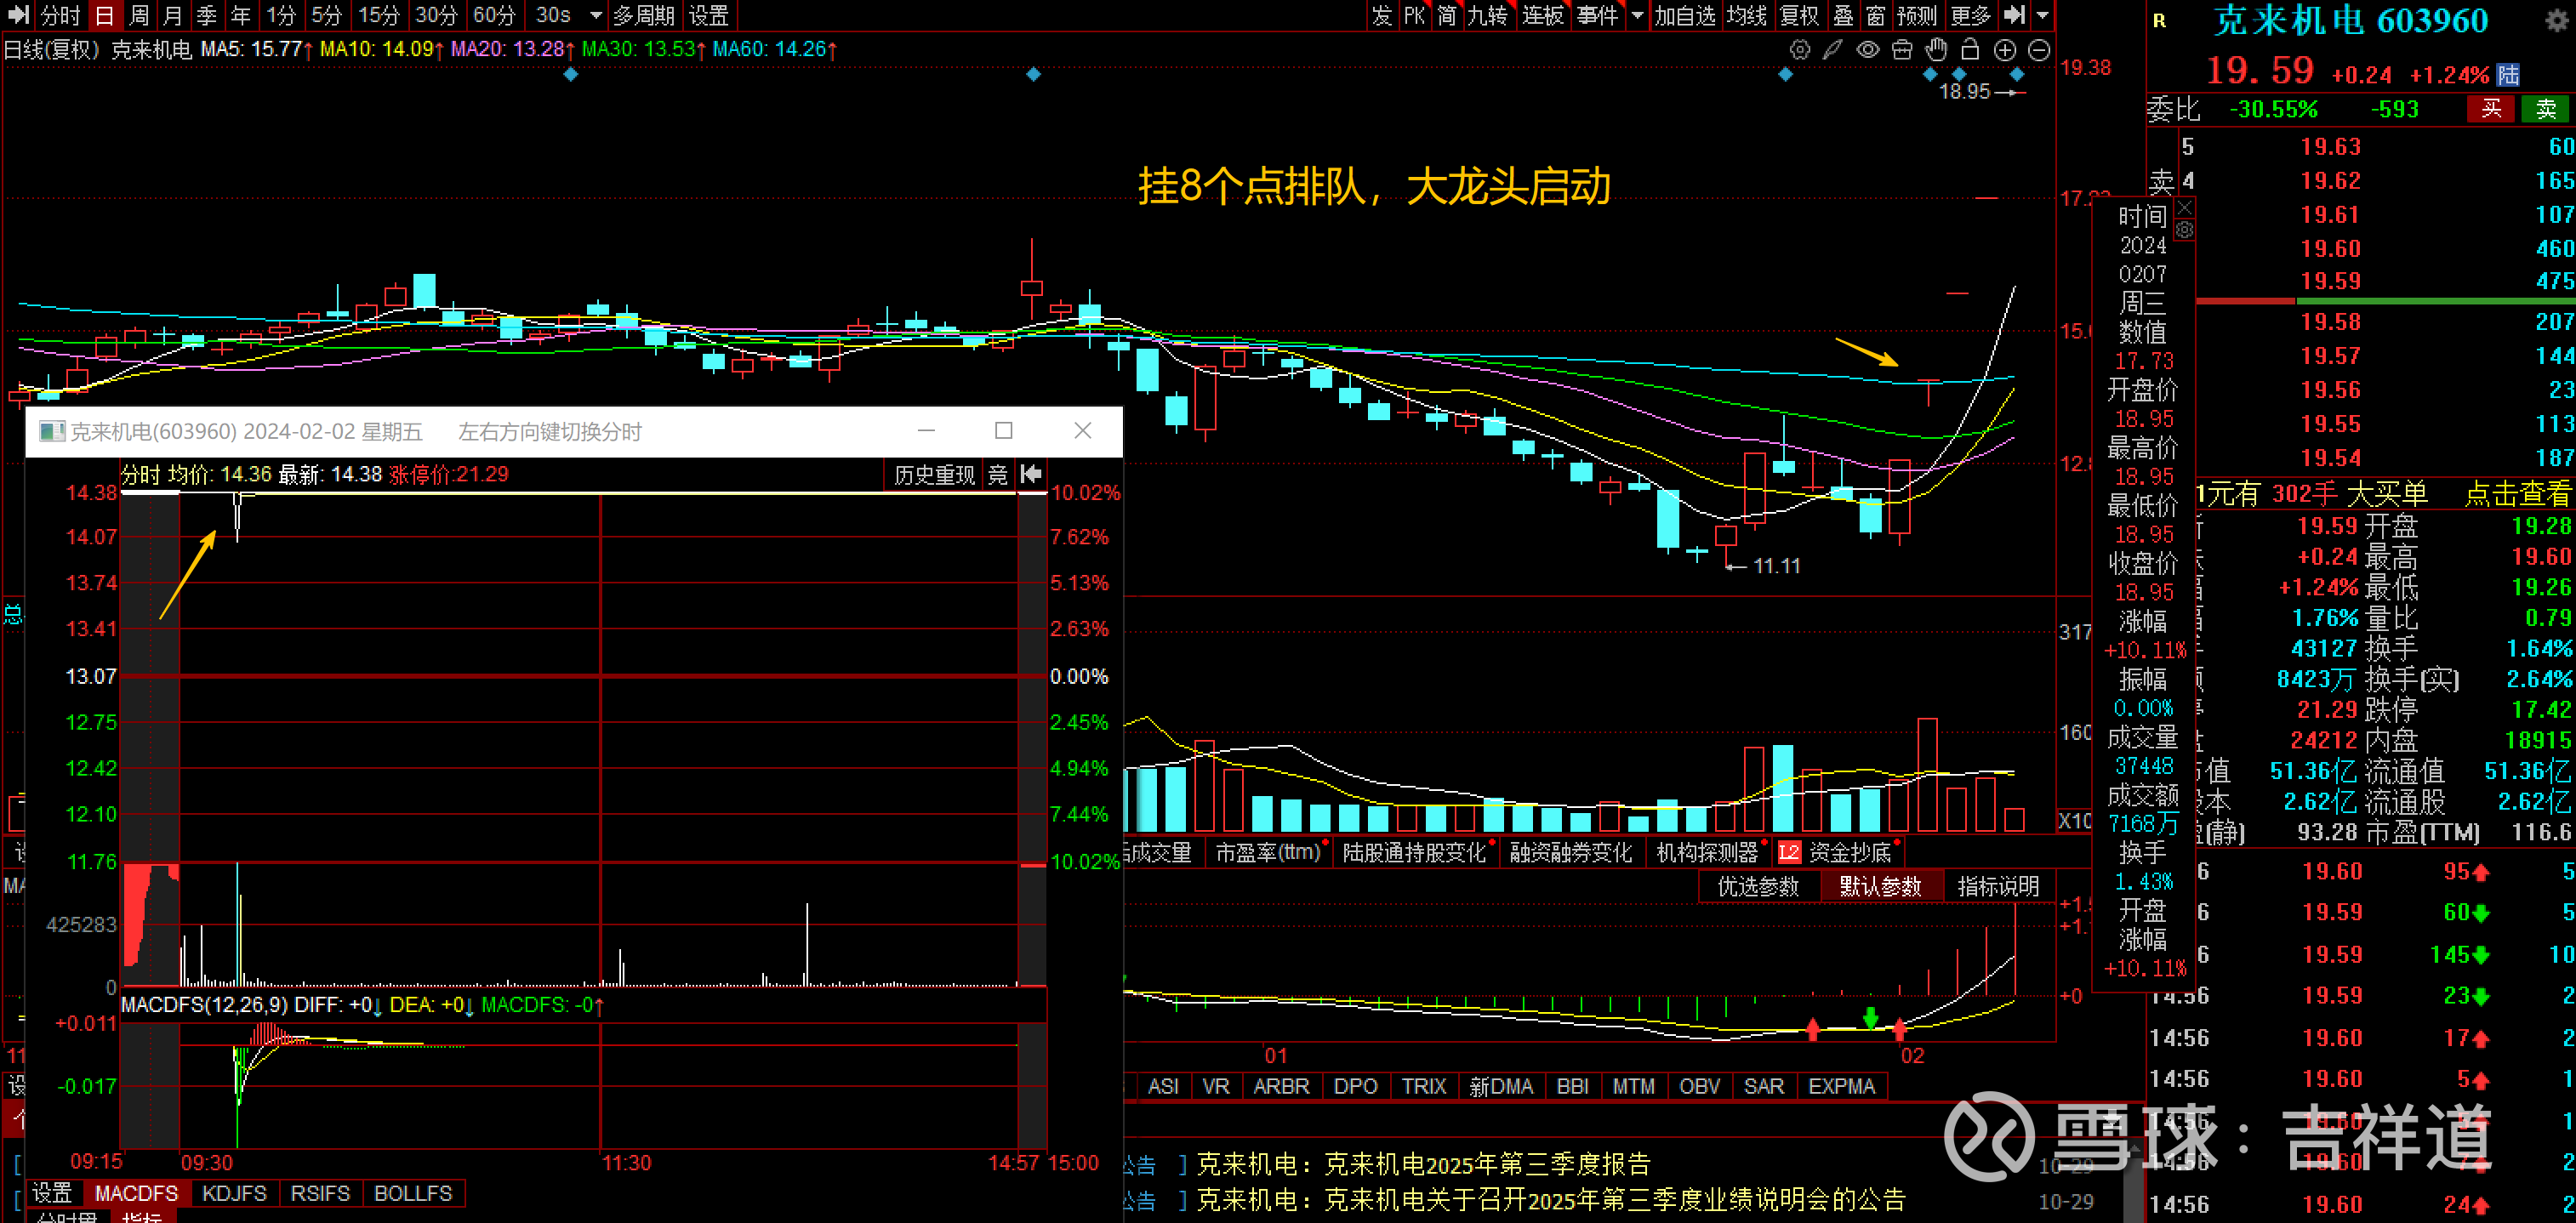Image resolution: width=2576 pixels, height=1223 pixels.
Task: Activate the hand pan tool
Action: tap(1936, 50)
